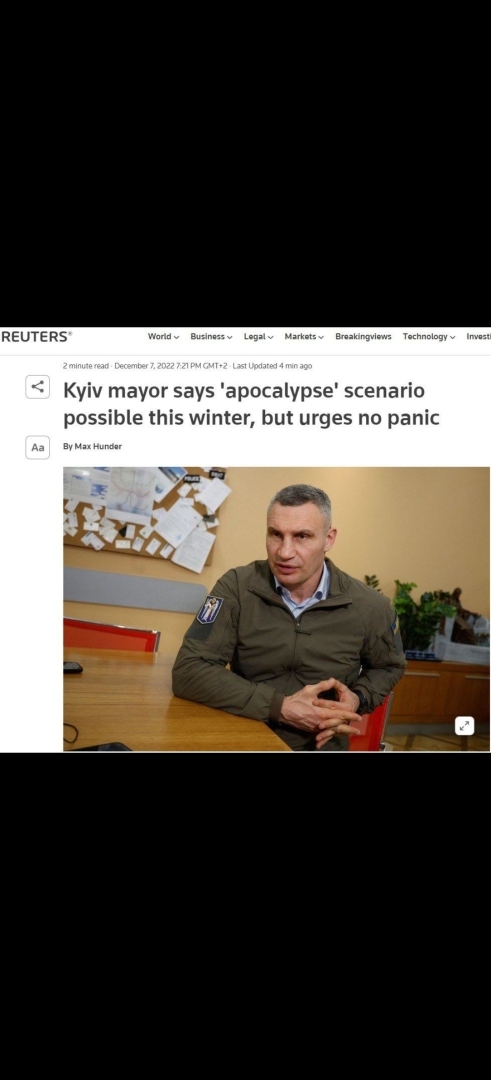Open the Aa text size button
The width and height of the screenshot is (491, 1080).
pos(37,447)
